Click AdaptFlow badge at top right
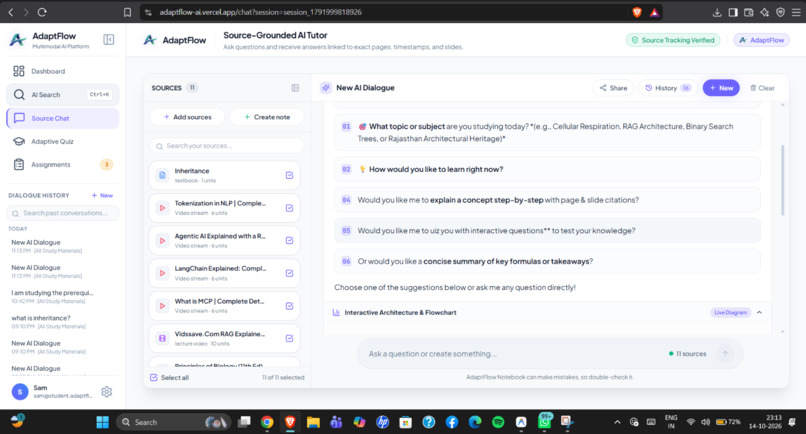This screenshot has height=434, width=806. point(761,40)
